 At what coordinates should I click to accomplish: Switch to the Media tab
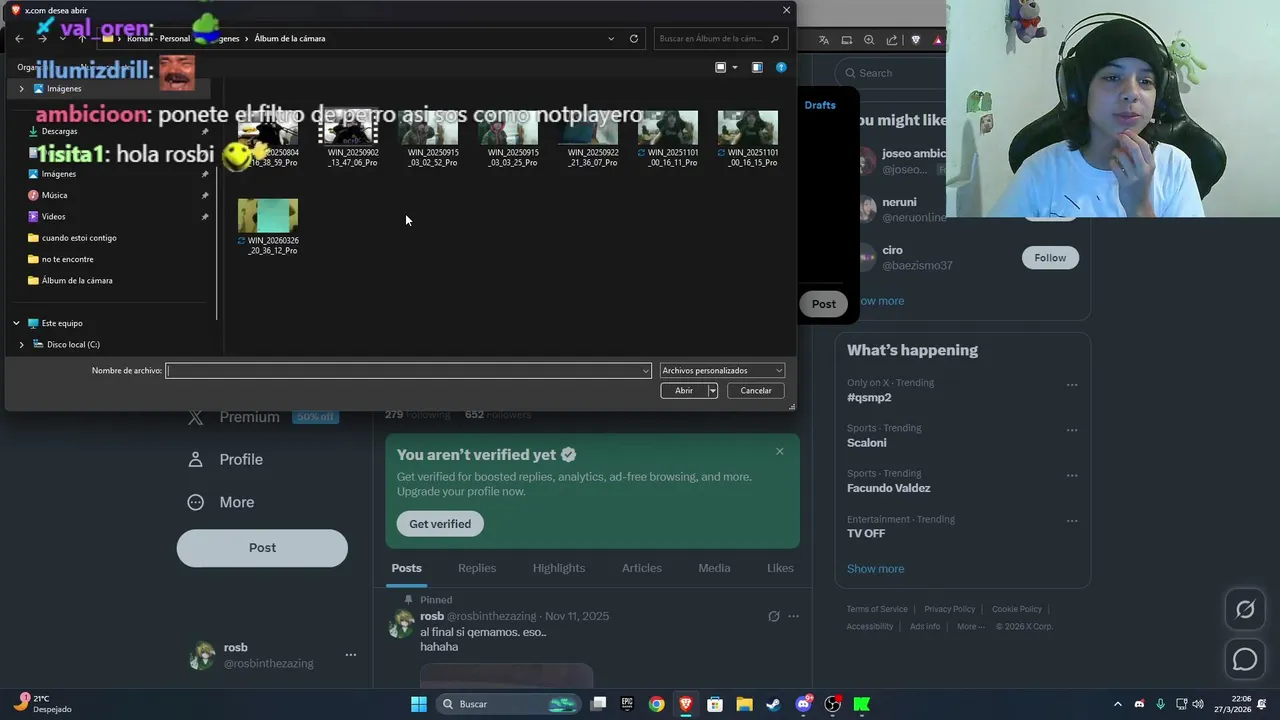click(714, 568)
